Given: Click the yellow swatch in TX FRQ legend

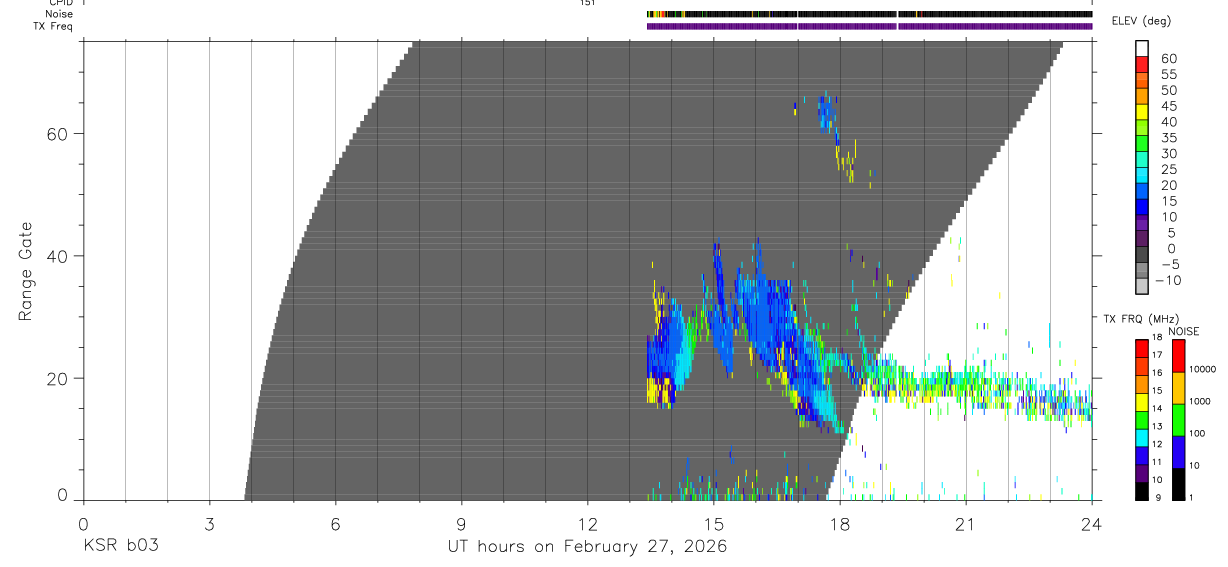Looking at the screenshot, I should click(1141, 401).
